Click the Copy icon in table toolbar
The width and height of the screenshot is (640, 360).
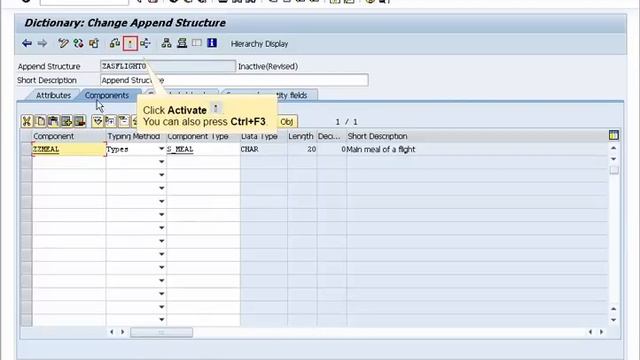40,121
